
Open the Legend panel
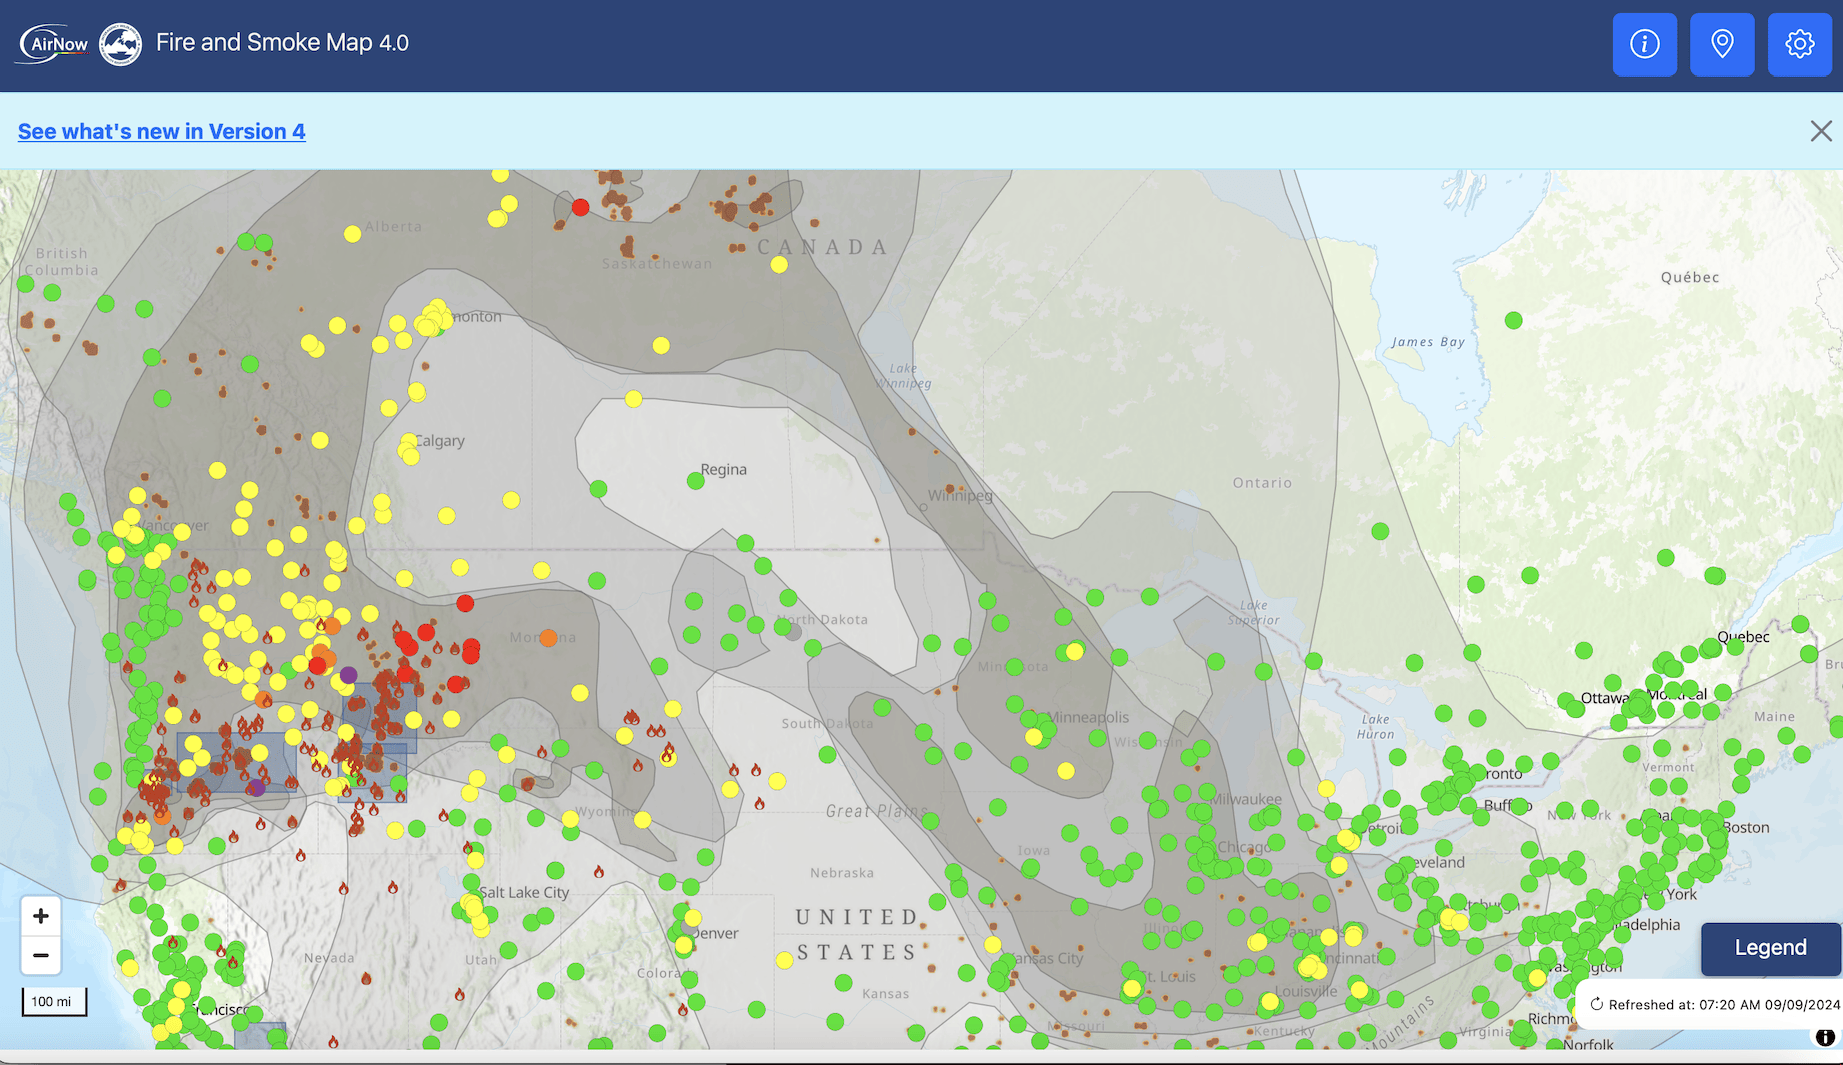click(1769, 947)
